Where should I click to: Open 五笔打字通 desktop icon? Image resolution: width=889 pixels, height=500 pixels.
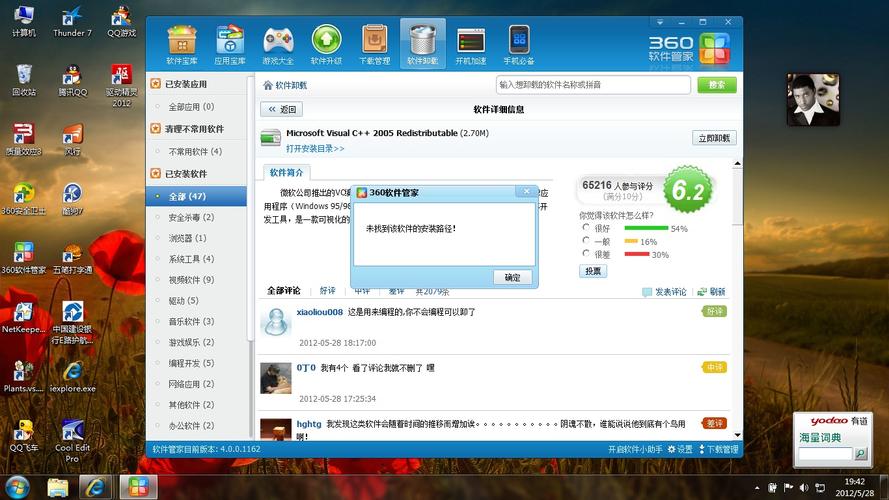72,258
